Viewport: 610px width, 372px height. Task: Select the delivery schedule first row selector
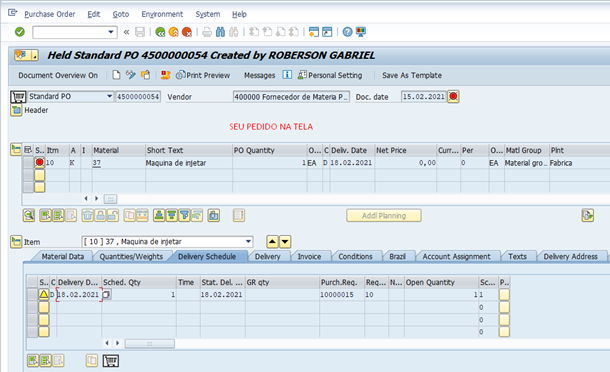(32, 295)
